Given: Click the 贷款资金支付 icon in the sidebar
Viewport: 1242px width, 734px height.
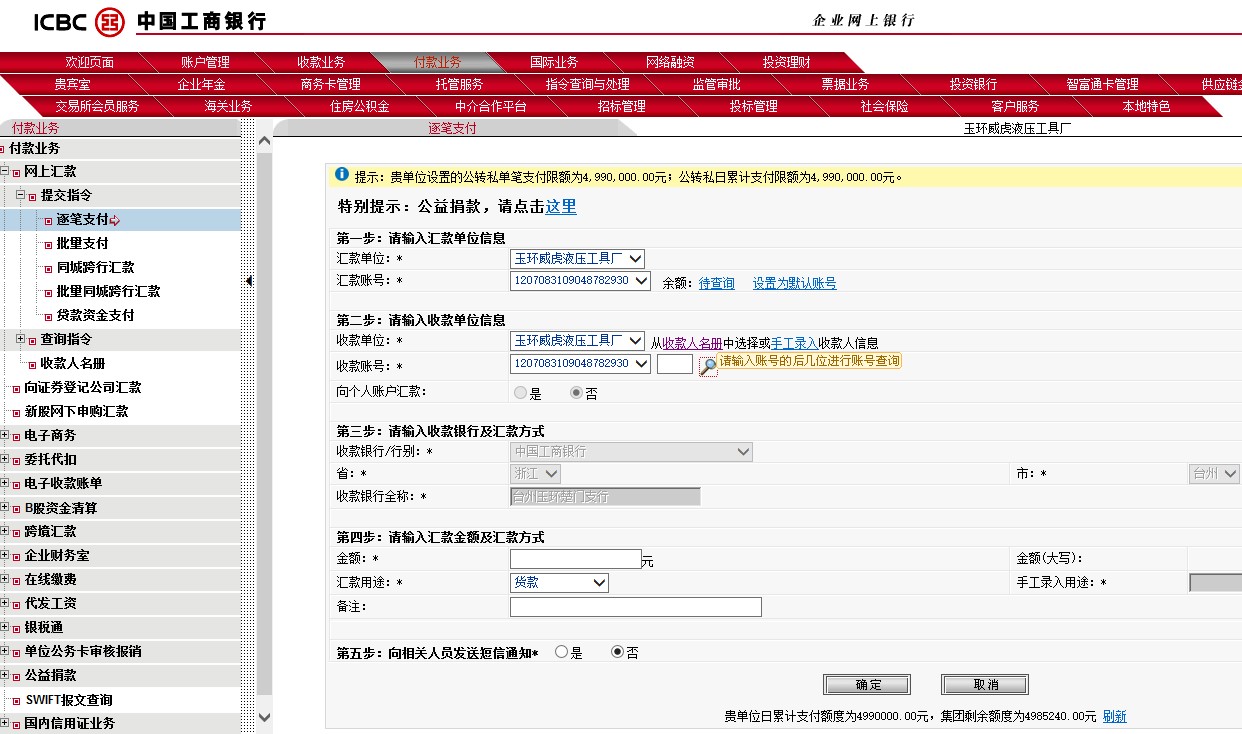Looking at the screenshot, I should coord(48,316).
